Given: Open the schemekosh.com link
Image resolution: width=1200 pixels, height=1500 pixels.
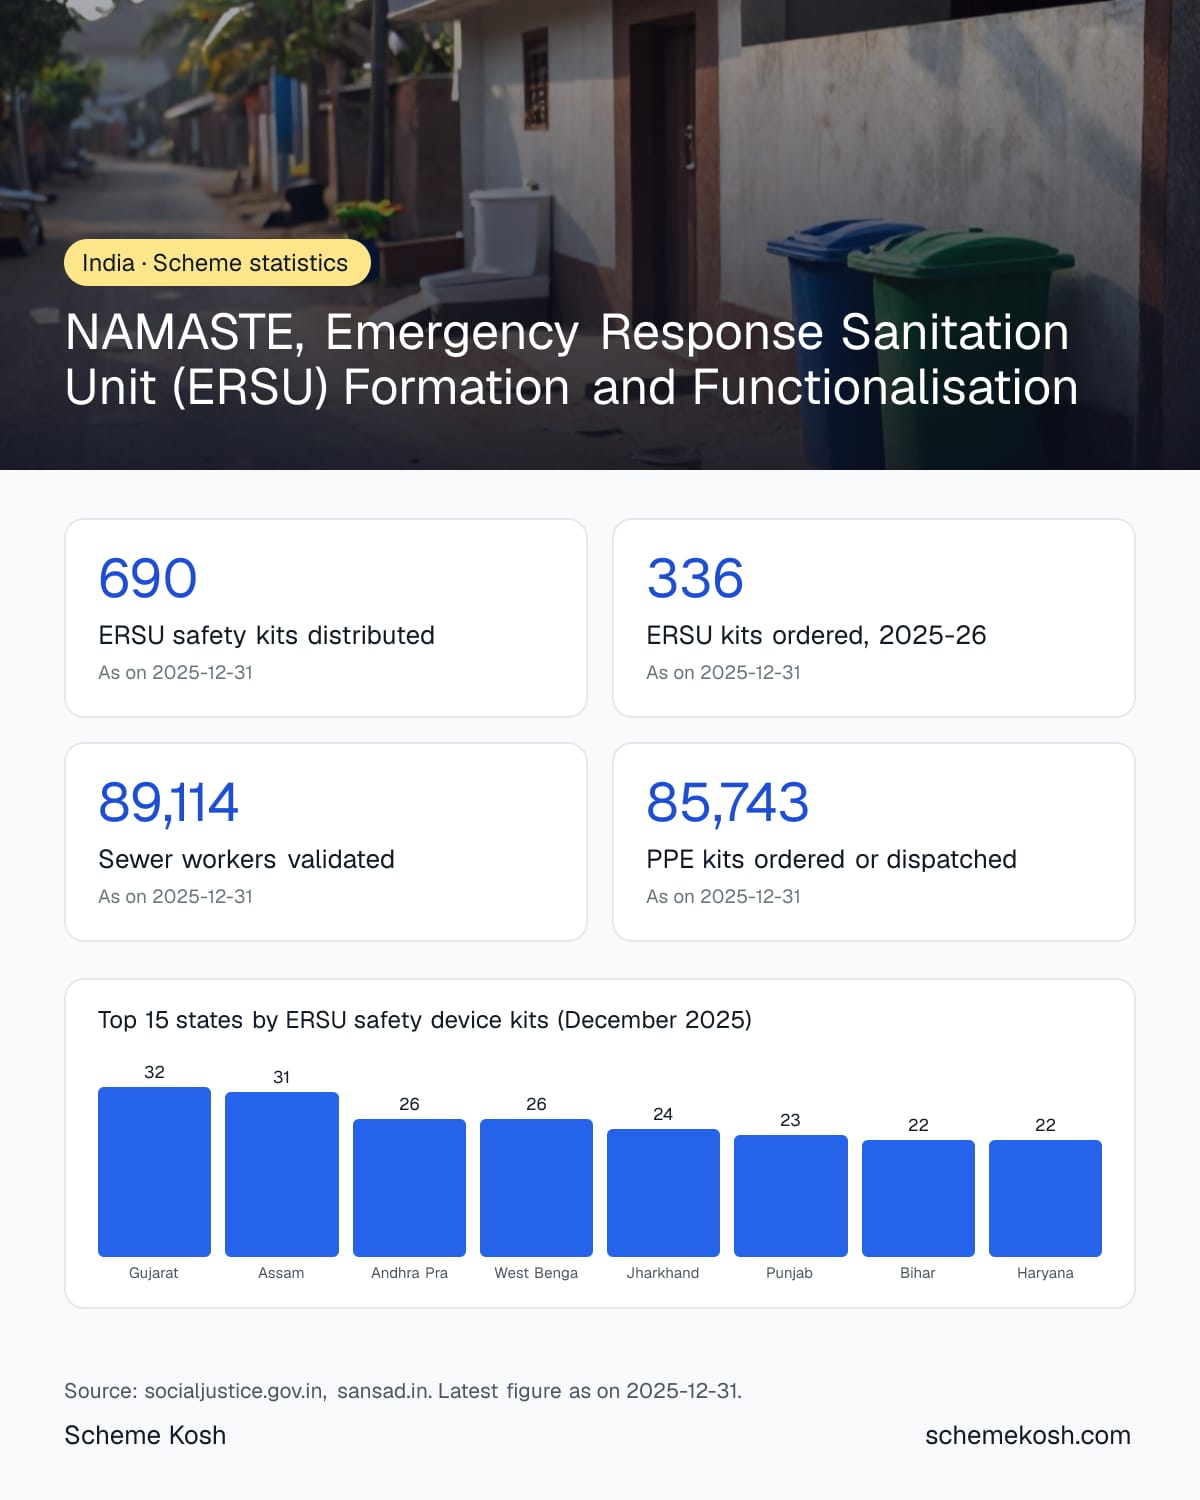Looking at the screenshot, I should pos(1028,1435).
